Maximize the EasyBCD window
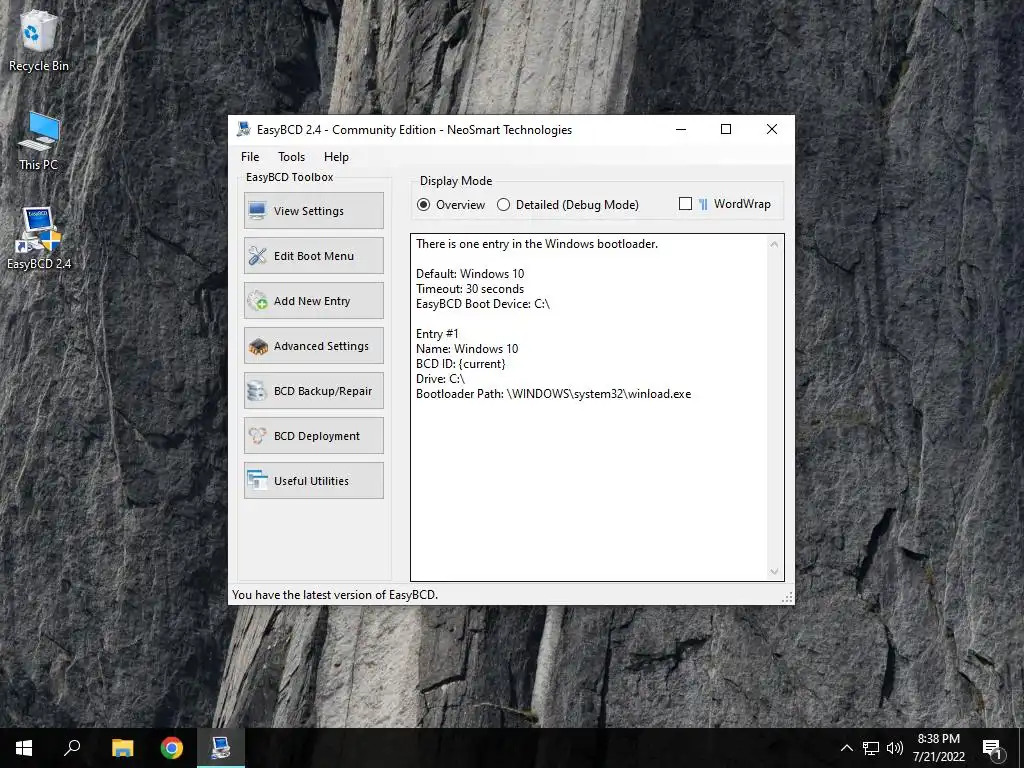Viewport: 1024px width, 768px height. tap(726, 129)
